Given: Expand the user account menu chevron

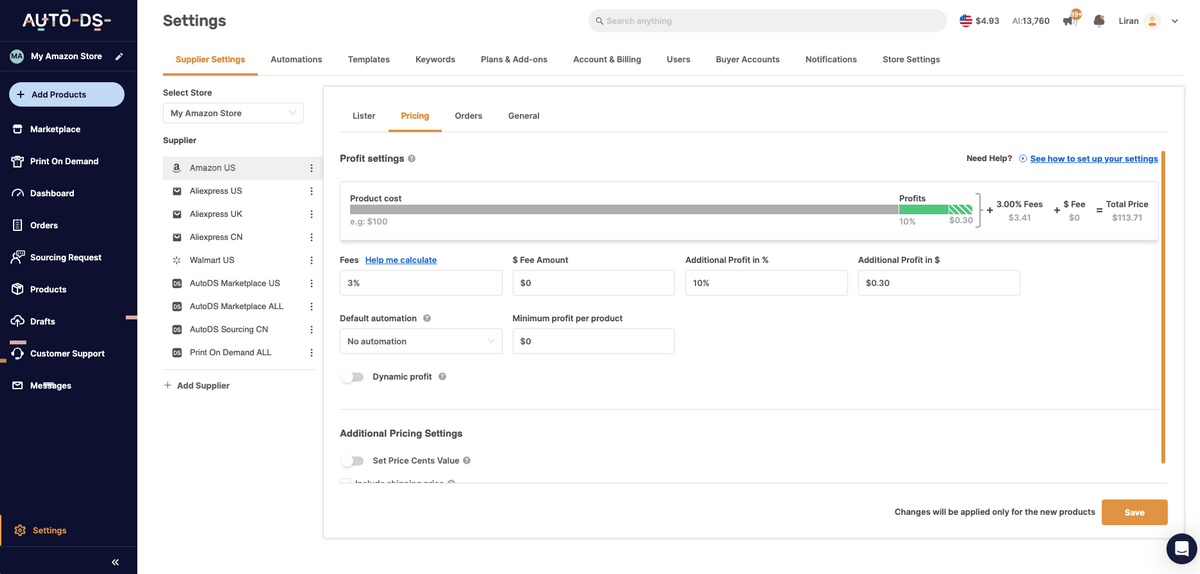Looking at the screenshot, I should (x=1174, y=21).
